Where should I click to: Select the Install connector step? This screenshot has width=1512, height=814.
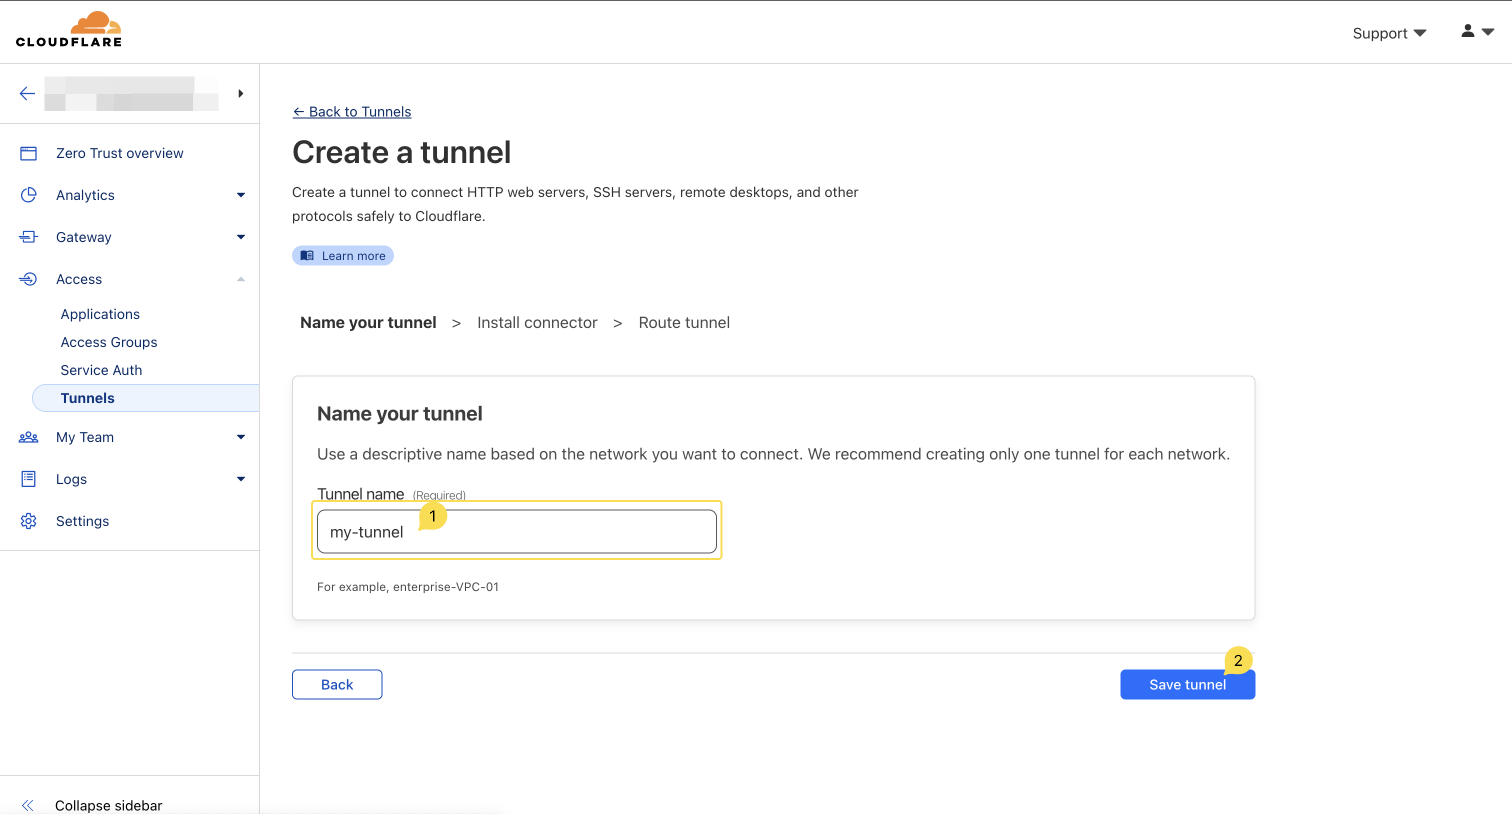537,322
